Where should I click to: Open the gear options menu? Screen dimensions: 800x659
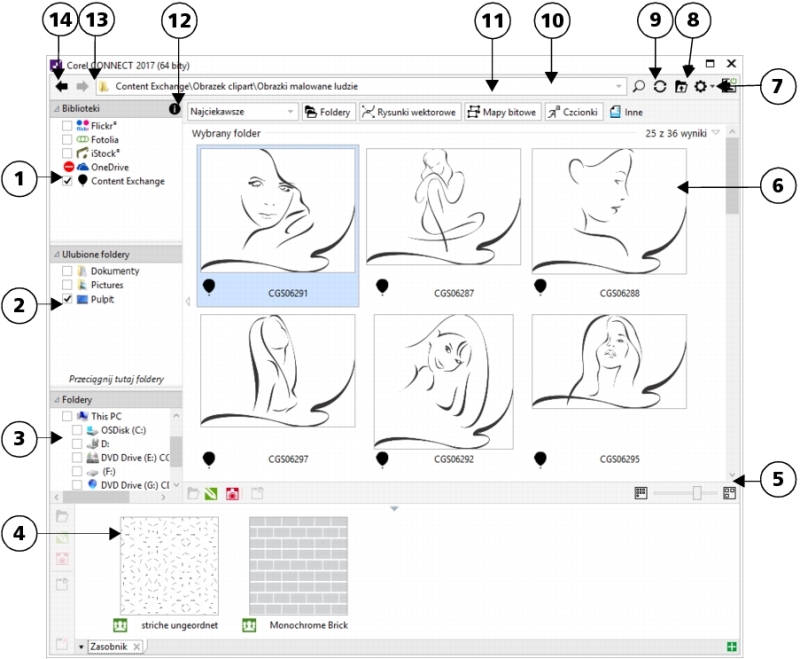point(702,87)
